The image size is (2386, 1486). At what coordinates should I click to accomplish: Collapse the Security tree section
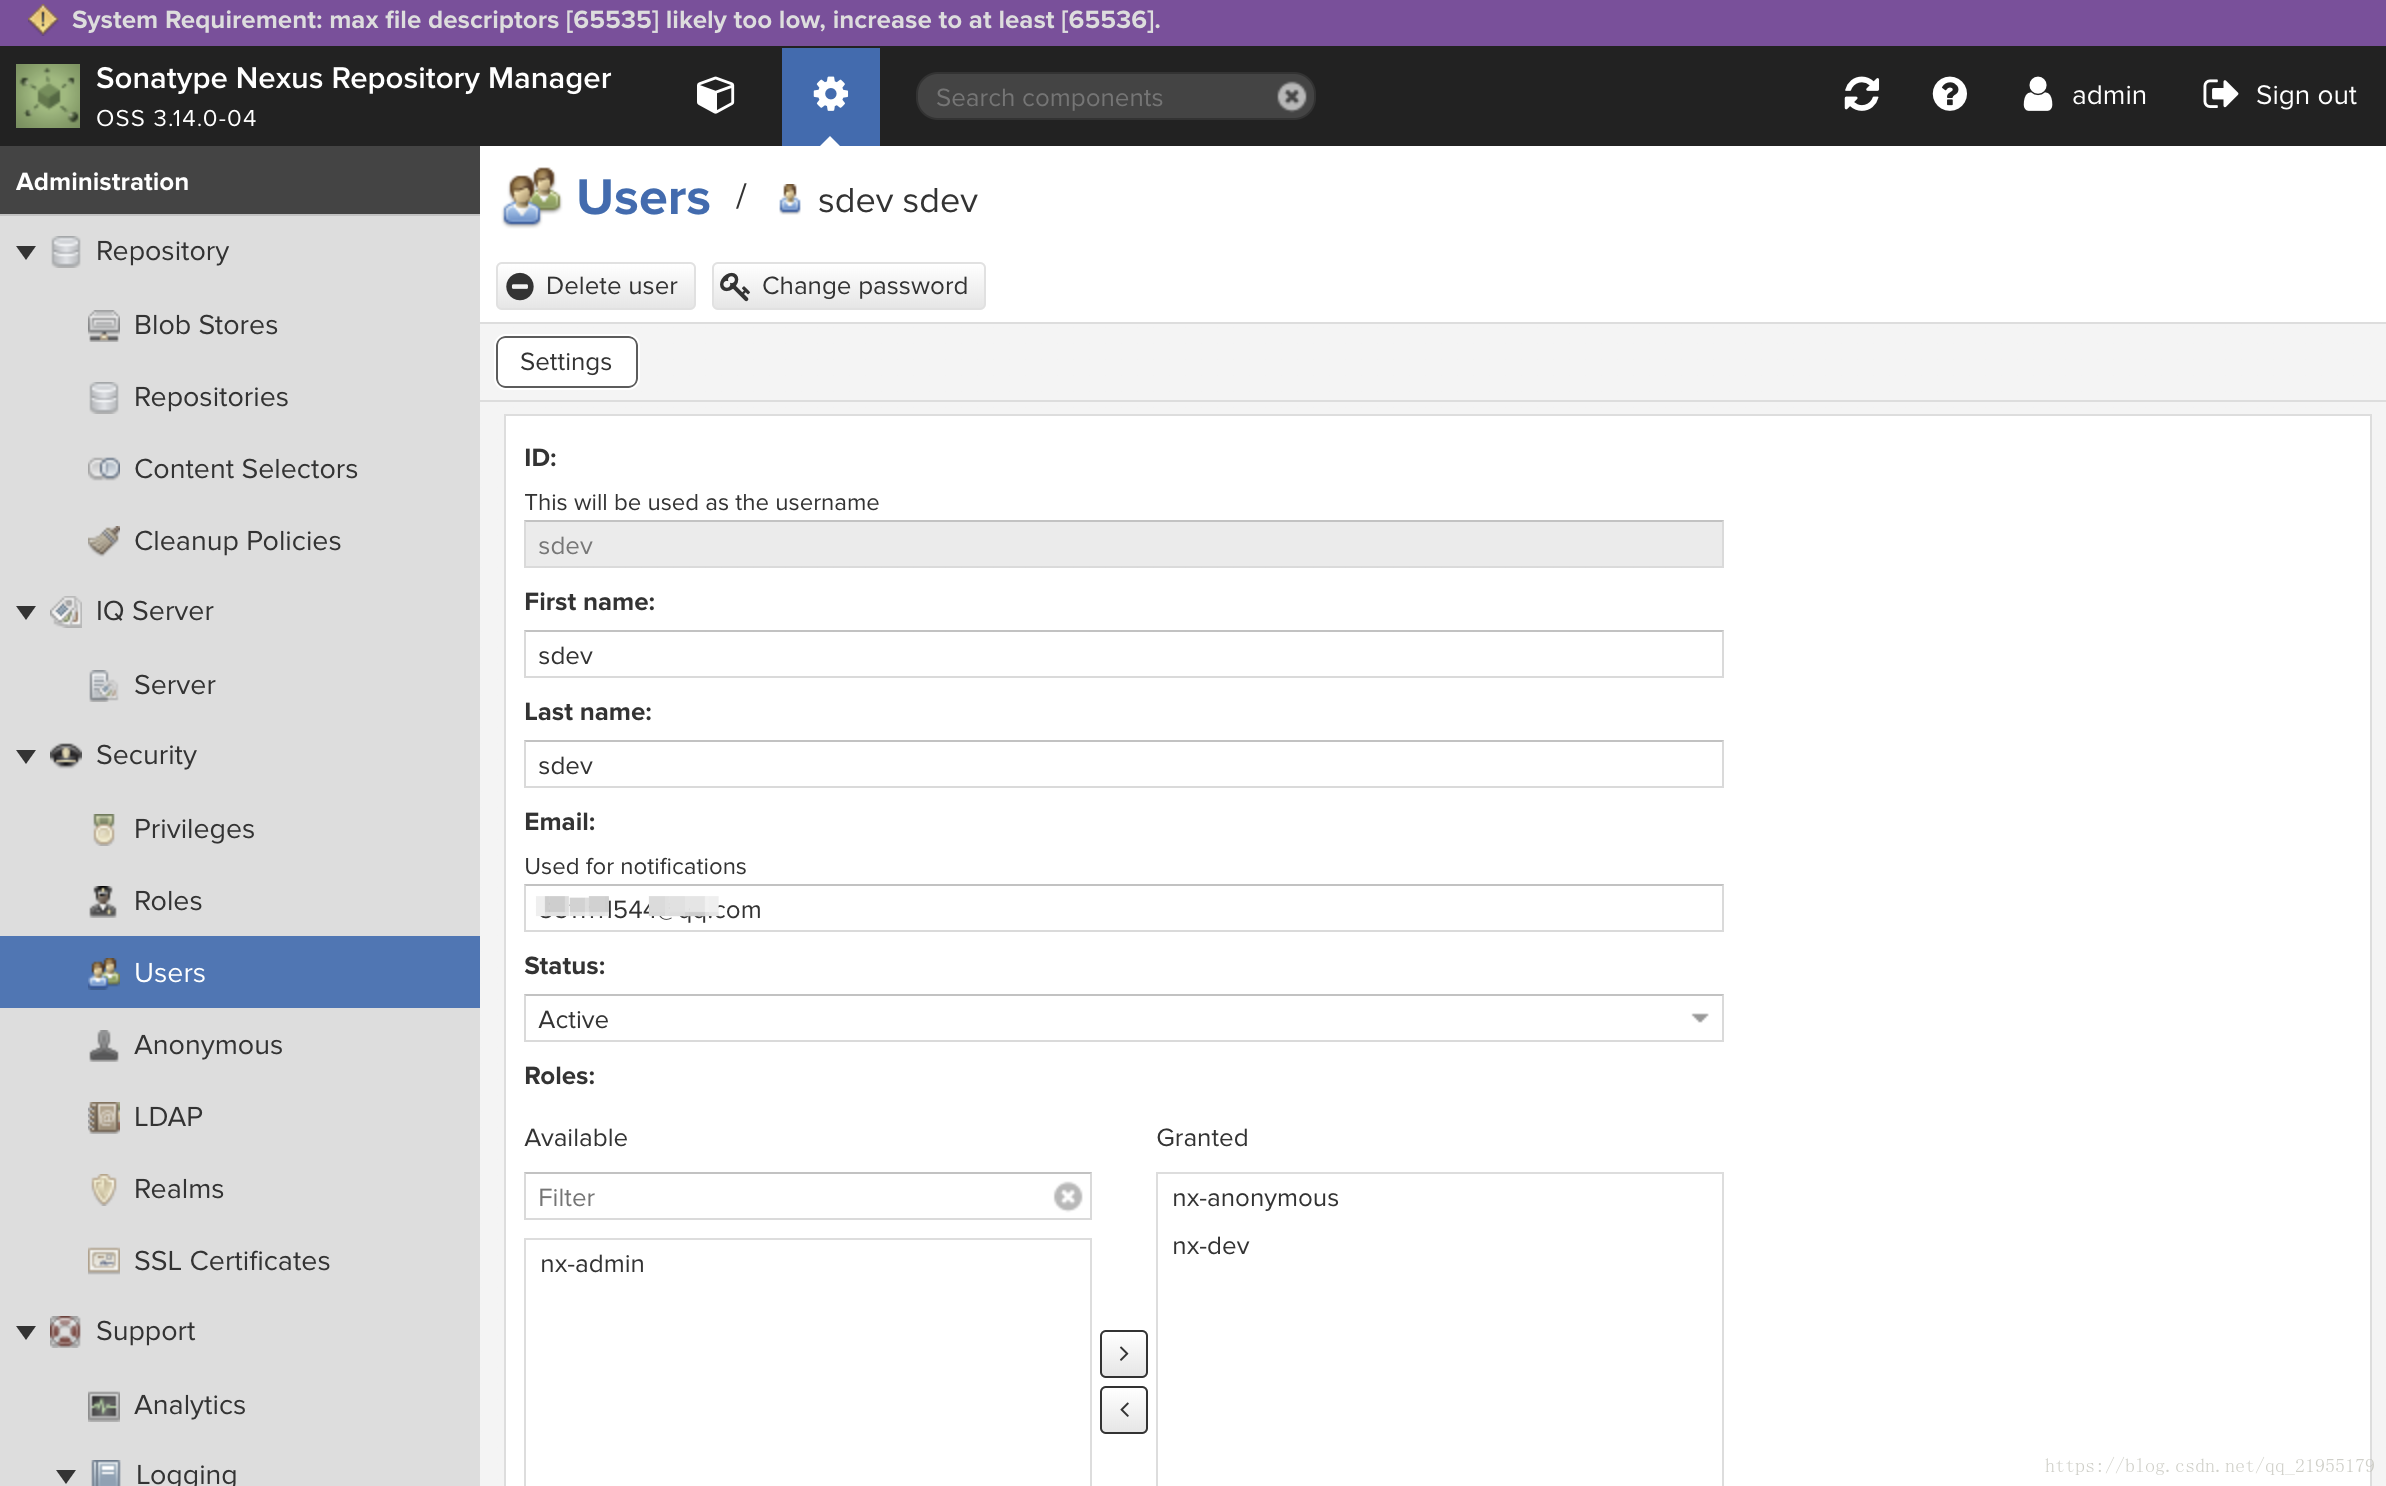27,756
